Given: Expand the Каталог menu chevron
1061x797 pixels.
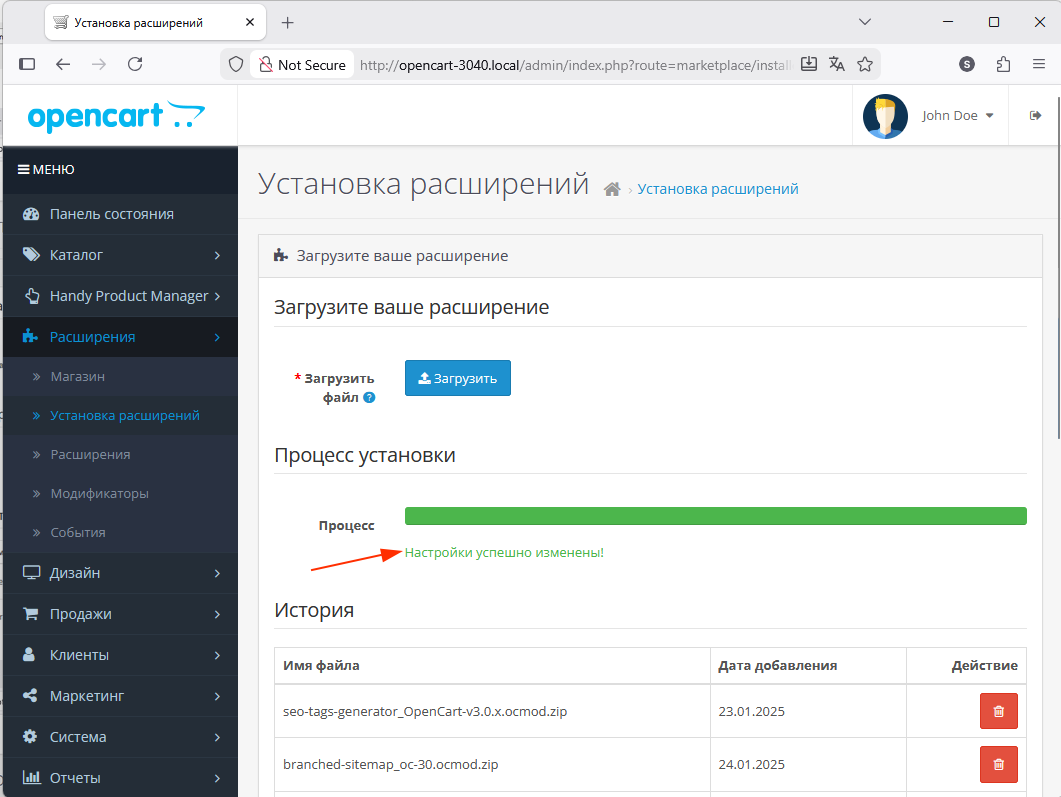Looking at the screenshot, I should click(x=217, y=255).
